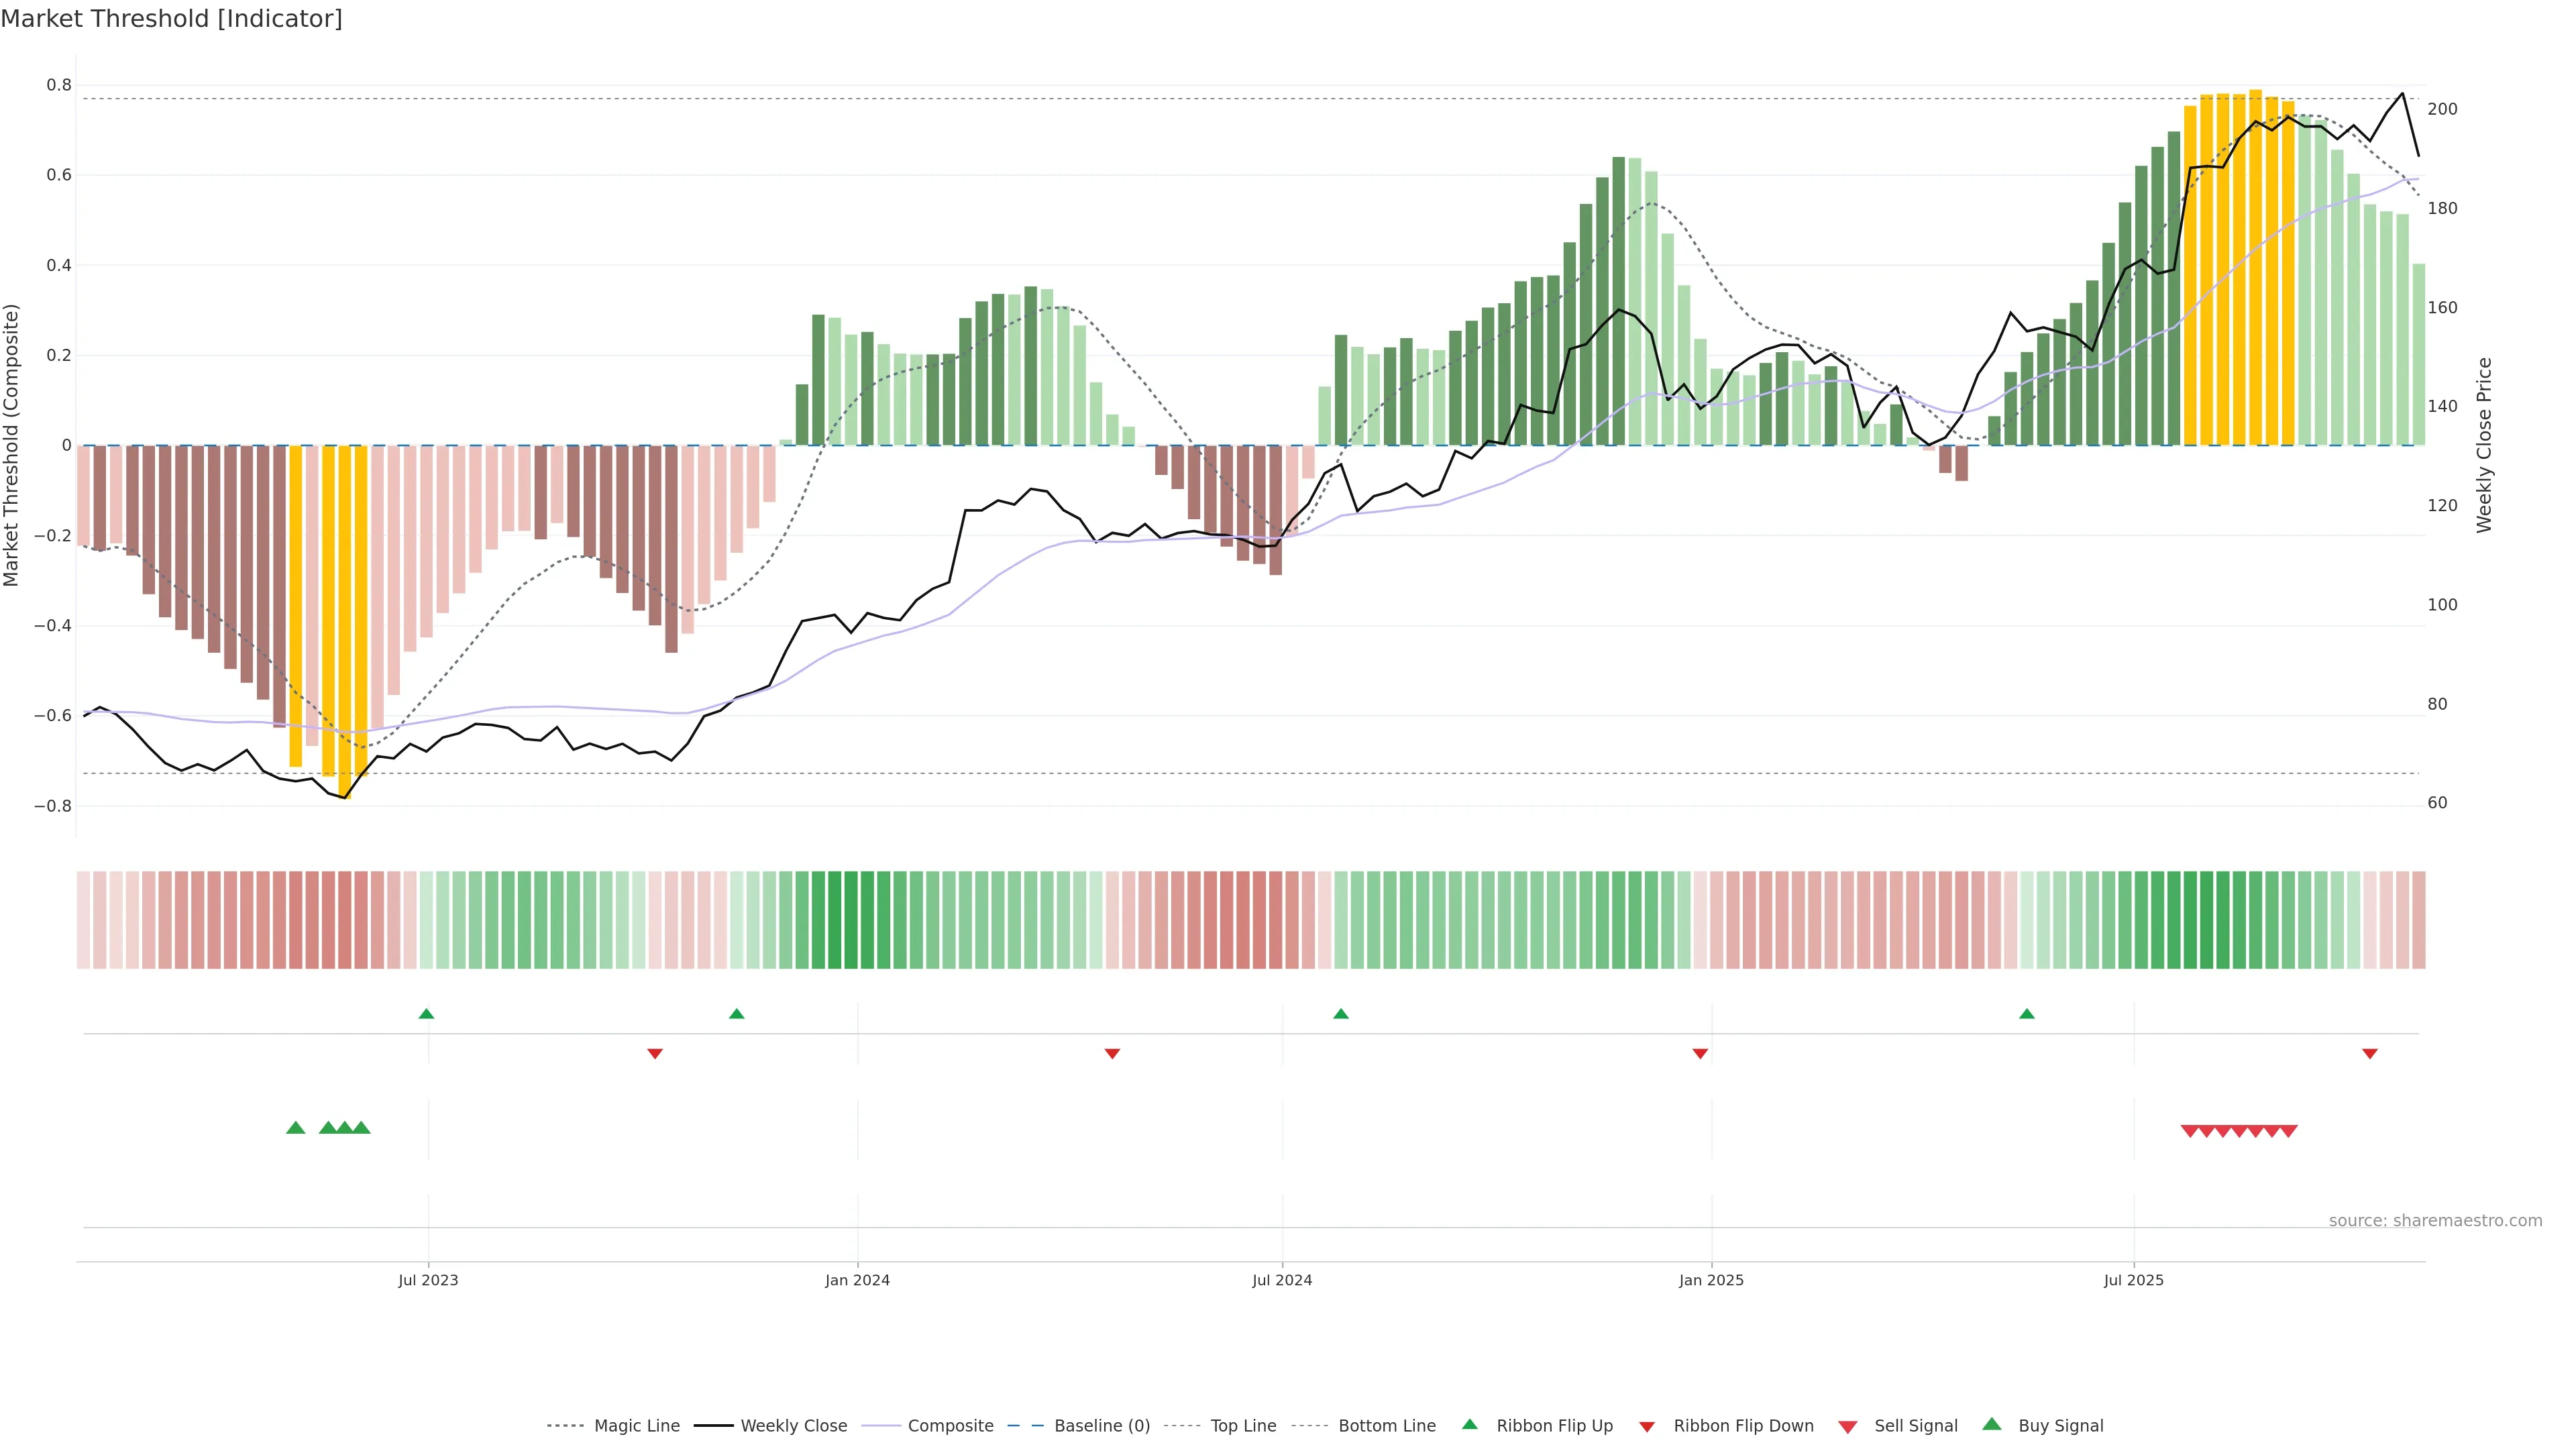The width and height of the screenshot is (2576, 1449).
Task: Click the source: sharemaestro.com text
Action: (x=2435, y=1221)
